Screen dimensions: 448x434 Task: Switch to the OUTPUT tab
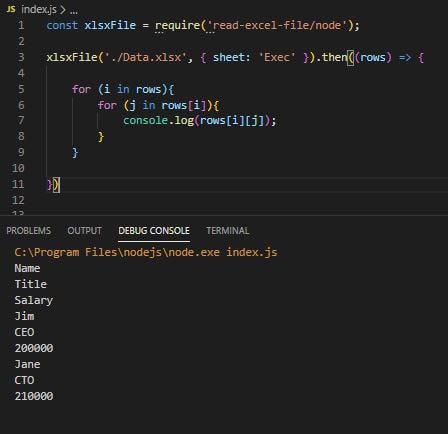tap(84, 231)
